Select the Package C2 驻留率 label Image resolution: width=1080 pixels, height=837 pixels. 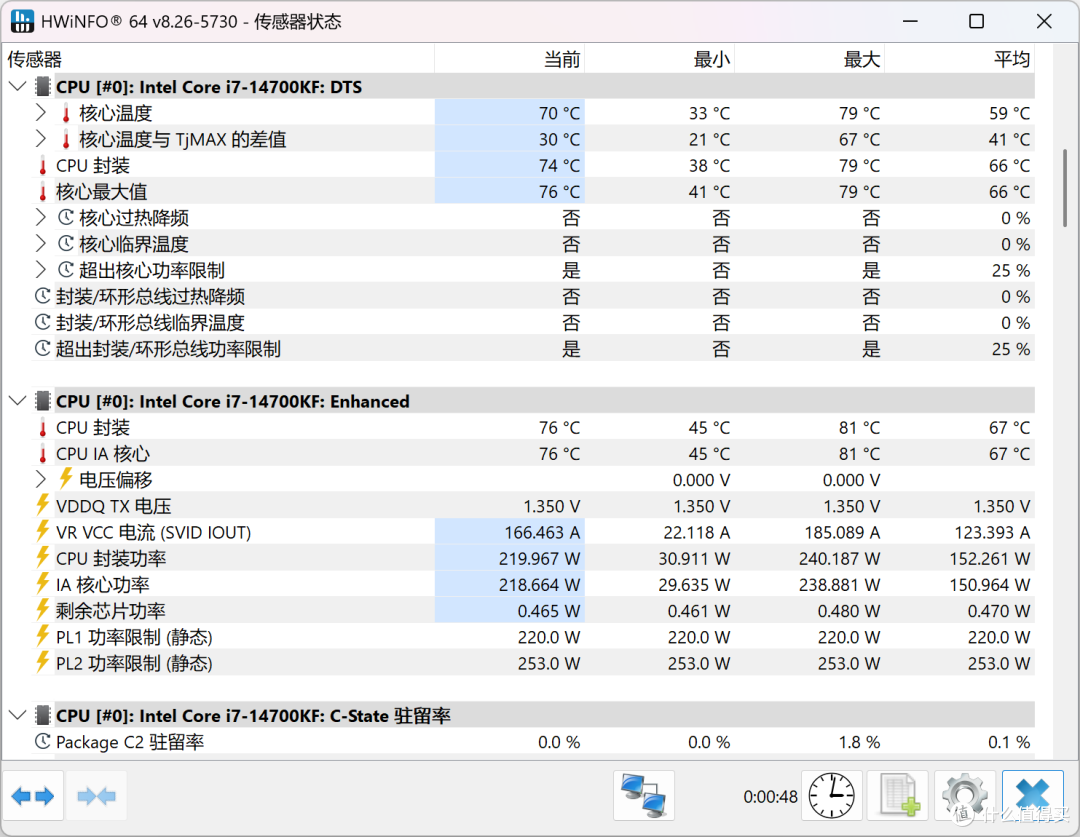pos(129,743)
